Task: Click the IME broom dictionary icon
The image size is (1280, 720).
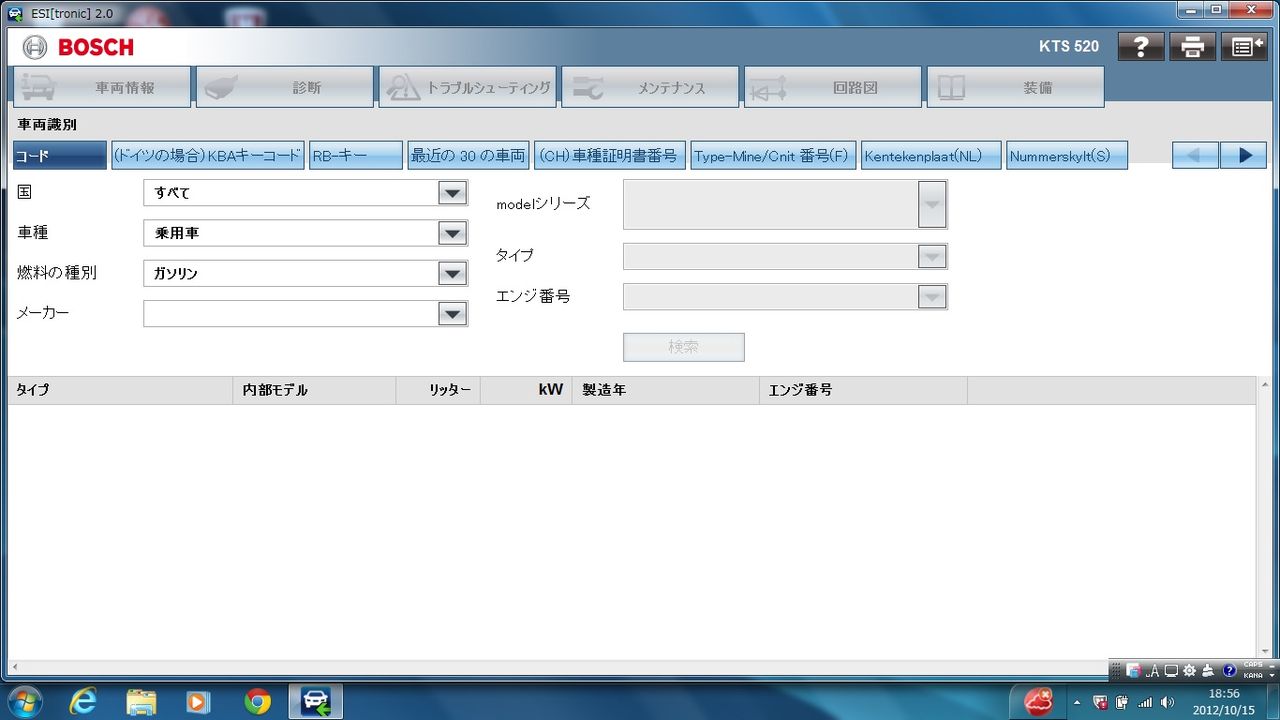Action: (1208, 671)
